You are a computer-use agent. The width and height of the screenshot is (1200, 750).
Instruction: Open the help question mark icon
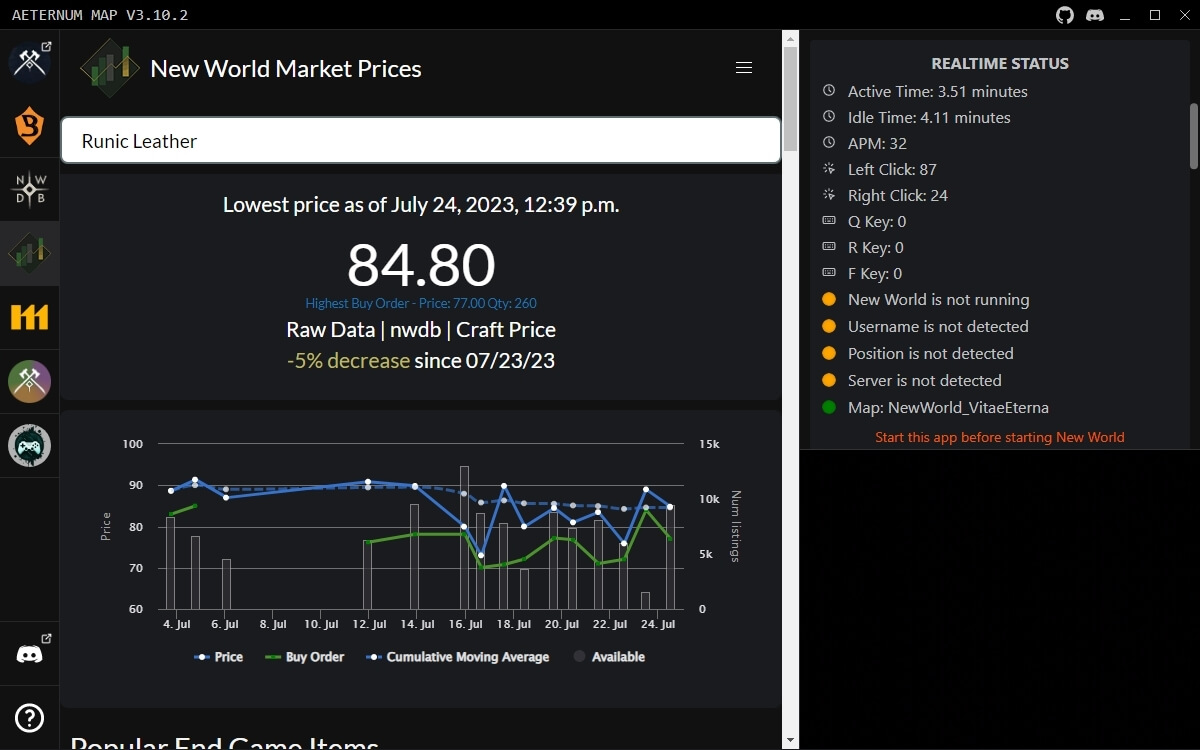pyautogui.click(x=29, y=718)
